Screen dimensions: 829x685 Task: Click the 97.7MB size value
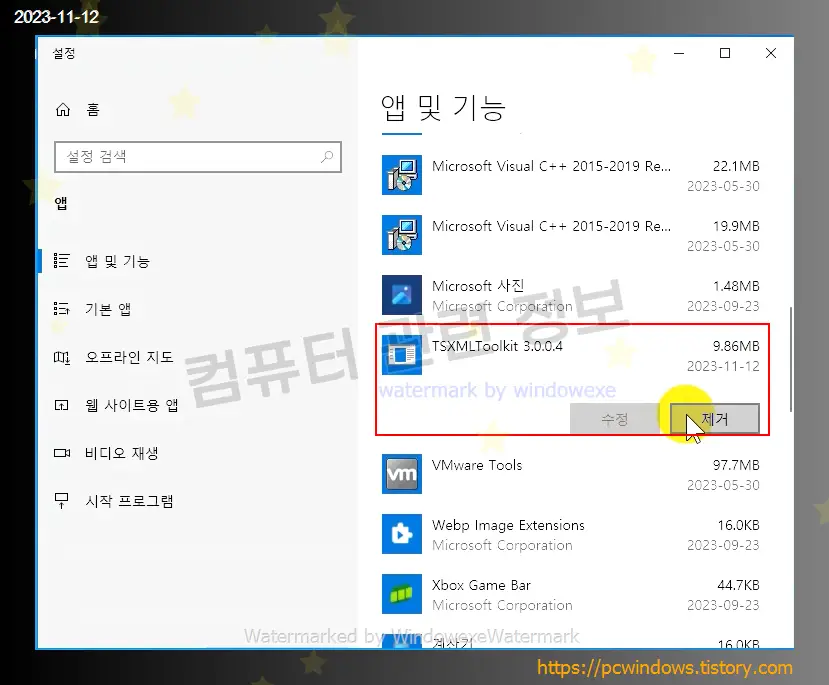coord(736,465)
